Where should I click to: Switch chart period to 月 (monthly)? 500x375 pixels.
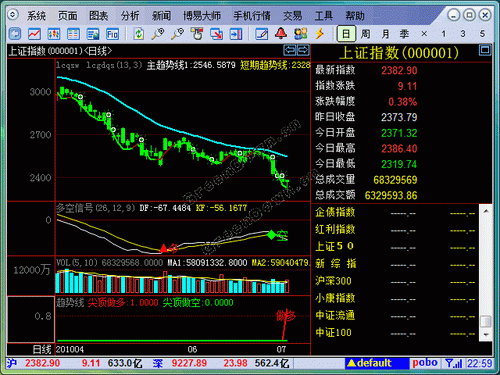click(385, 34)
